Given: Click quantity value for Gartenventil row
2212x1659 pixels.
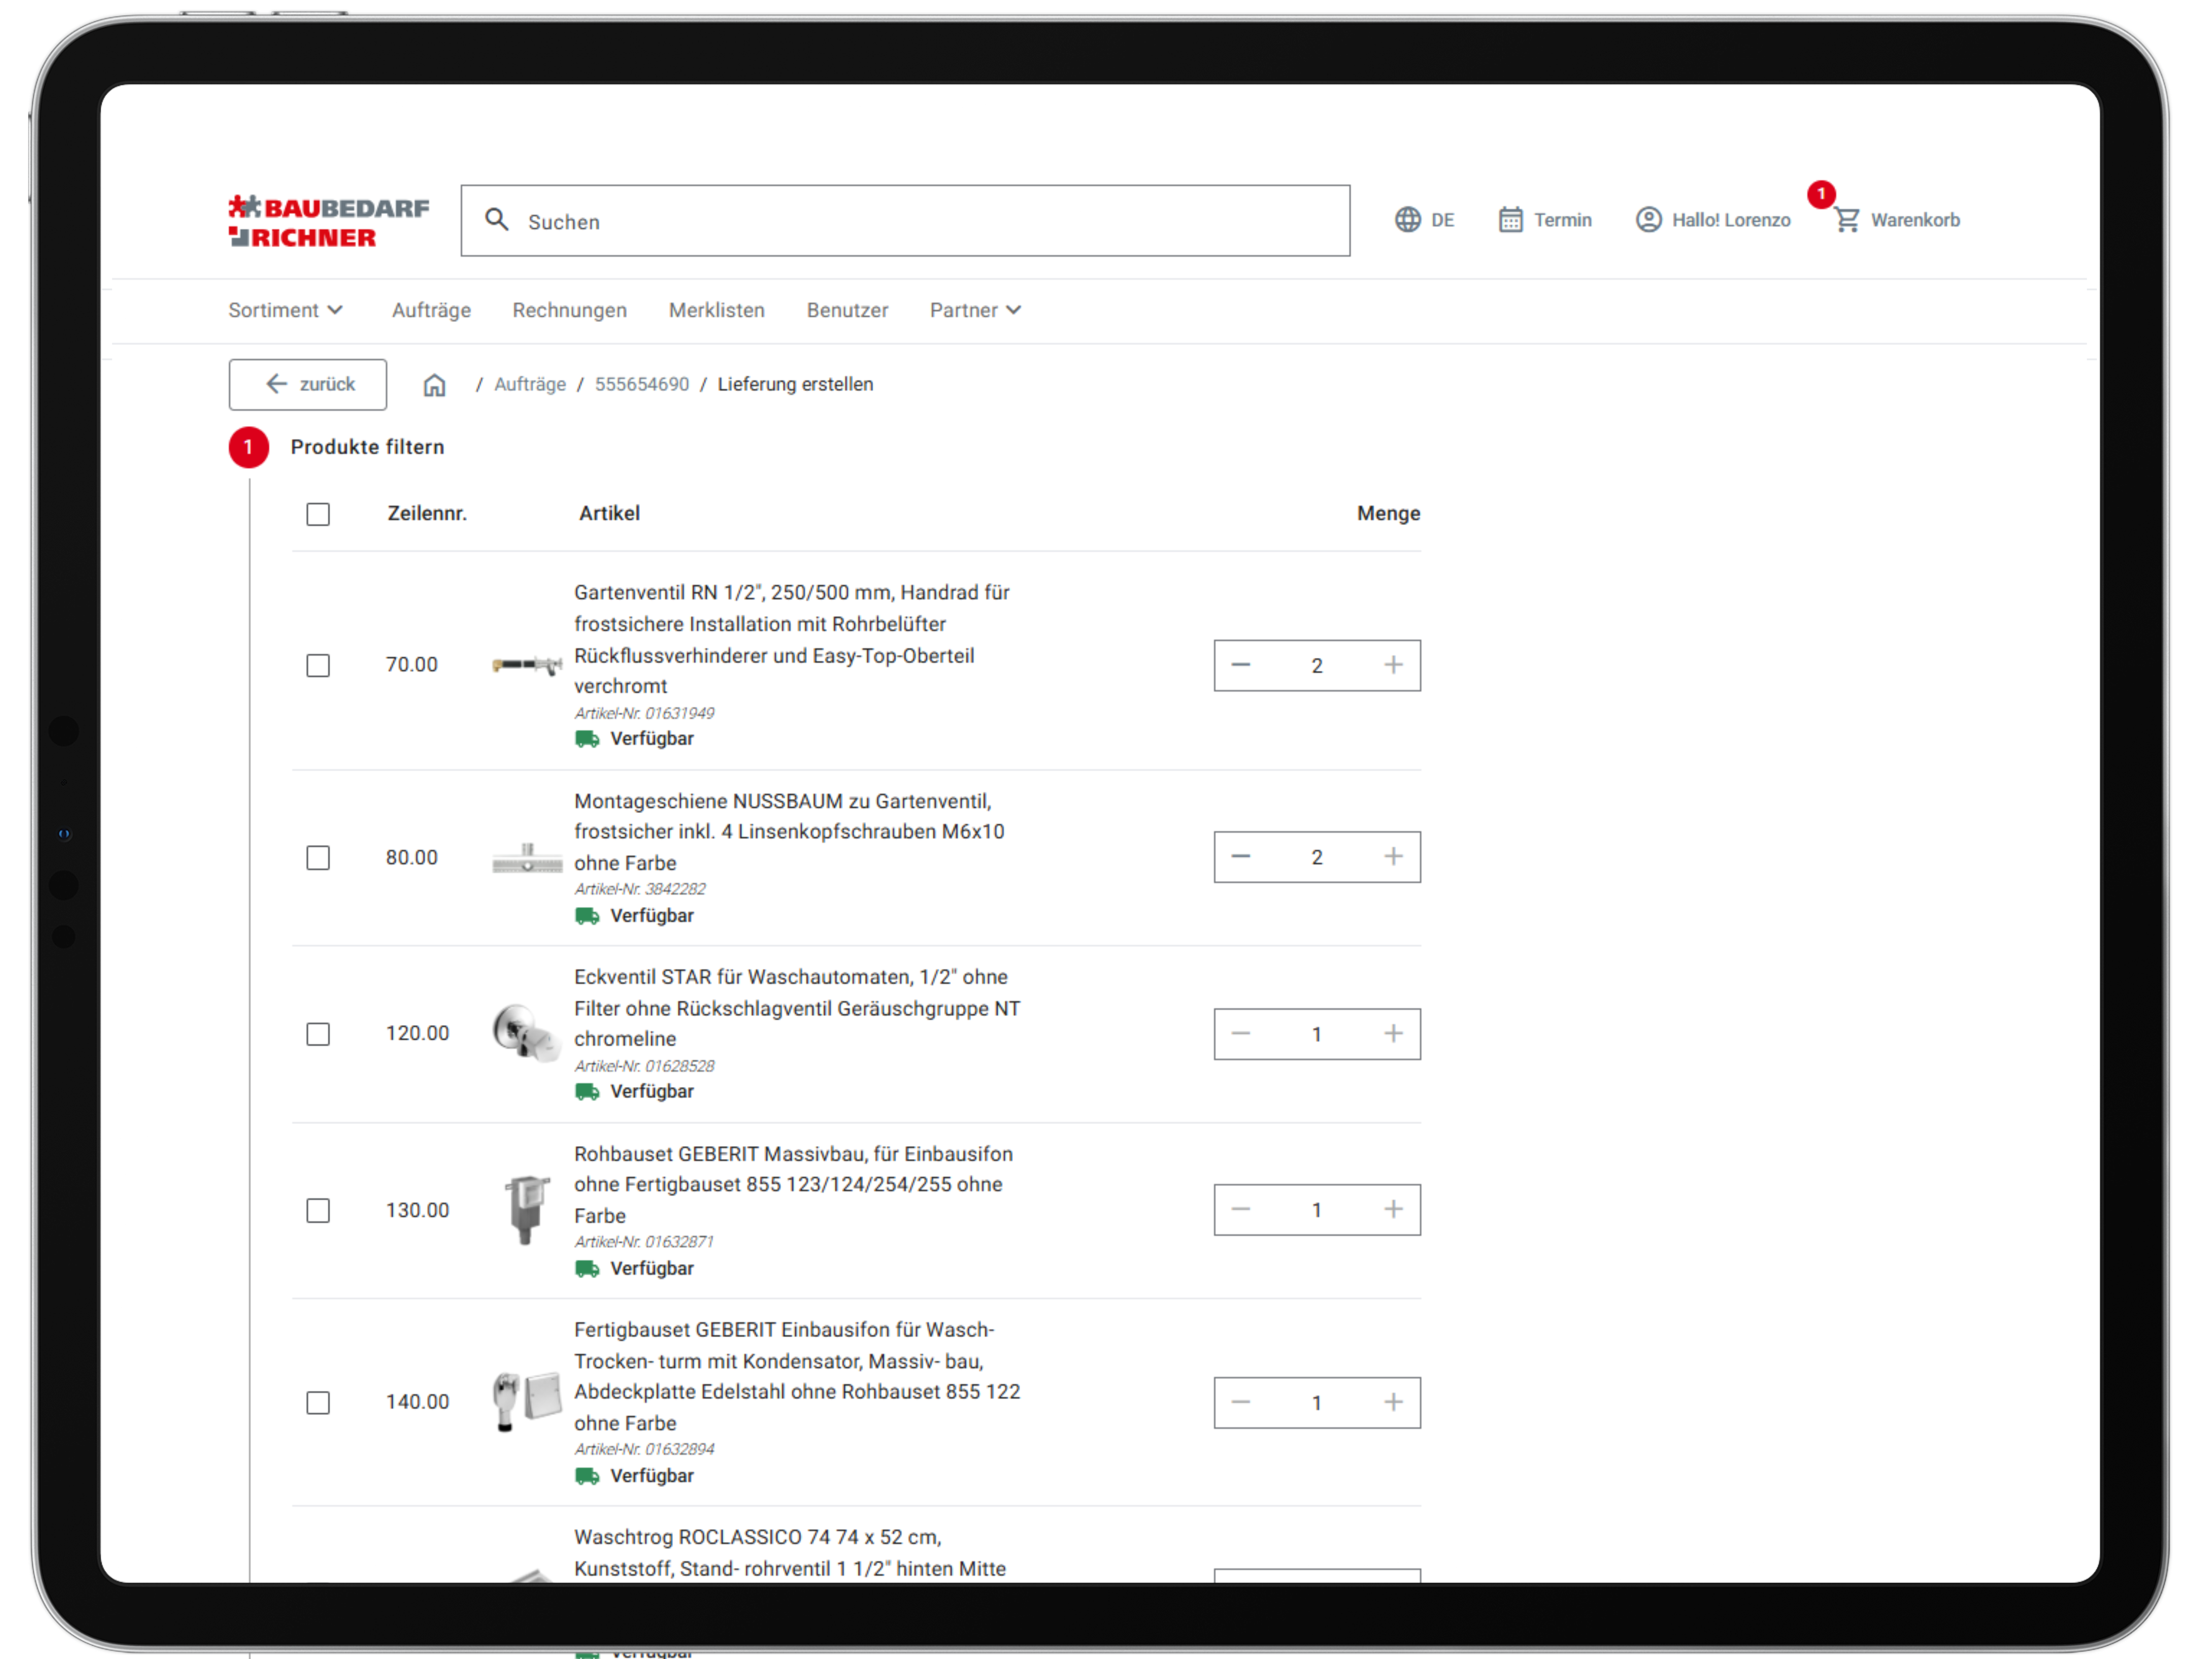Looking at the screenshot, I should pyautogui.click(x=1317, y=666).
